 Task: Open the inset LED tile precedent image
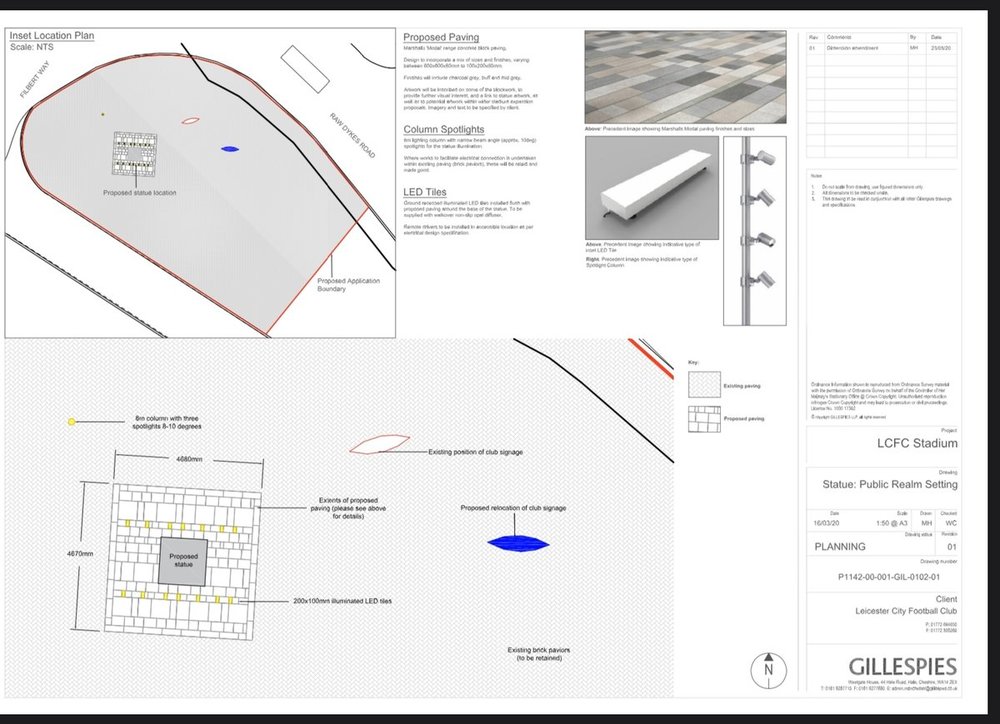[652, 188]
